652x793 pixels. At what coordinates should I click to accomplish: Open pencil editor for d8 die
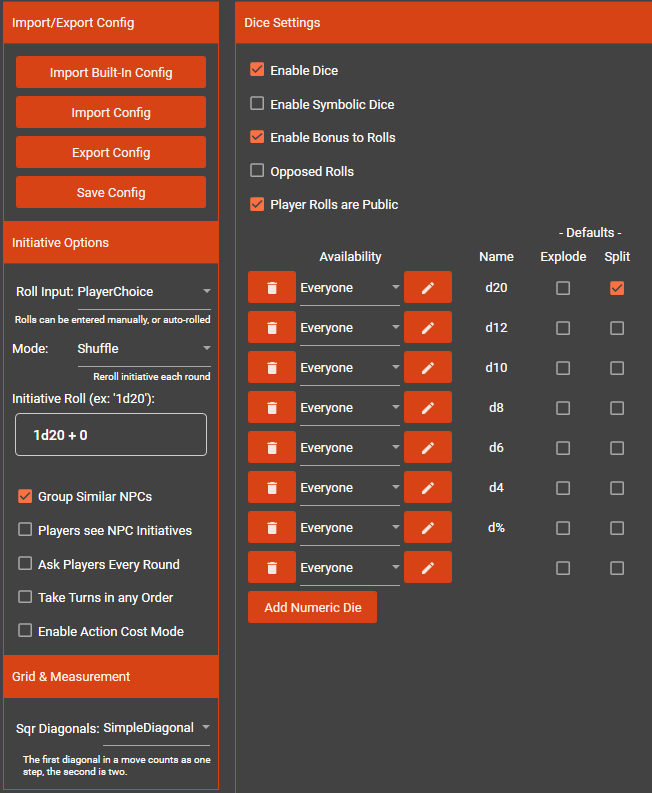click(x=428, y=407)
